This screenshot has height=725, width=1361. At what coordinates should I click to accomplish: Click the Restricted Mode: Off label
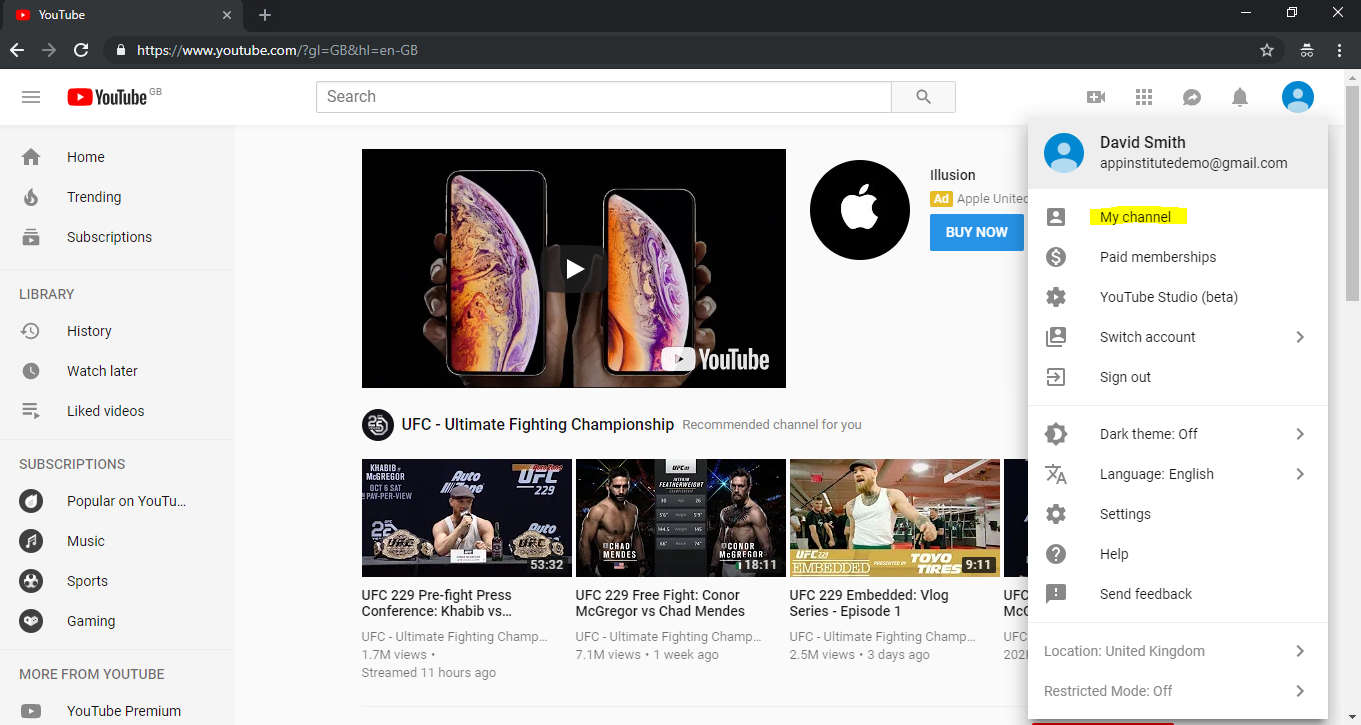coord(1108,691)
